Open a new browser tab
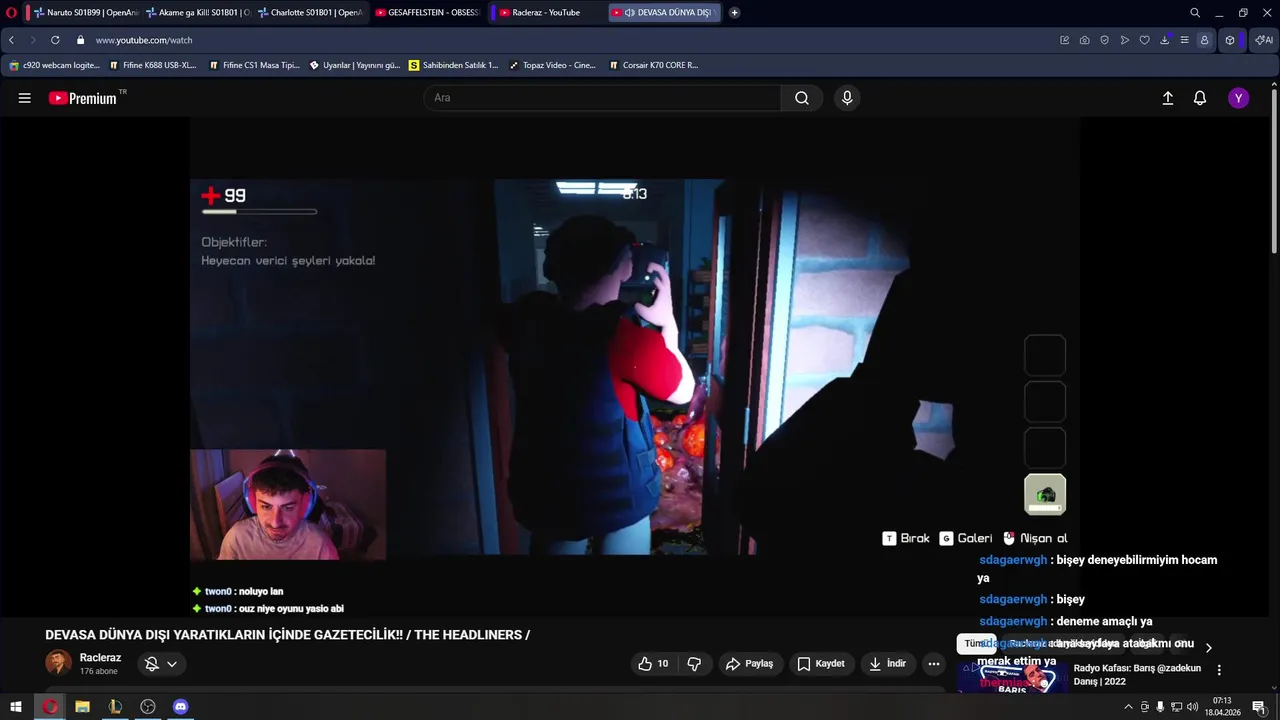 734,13
